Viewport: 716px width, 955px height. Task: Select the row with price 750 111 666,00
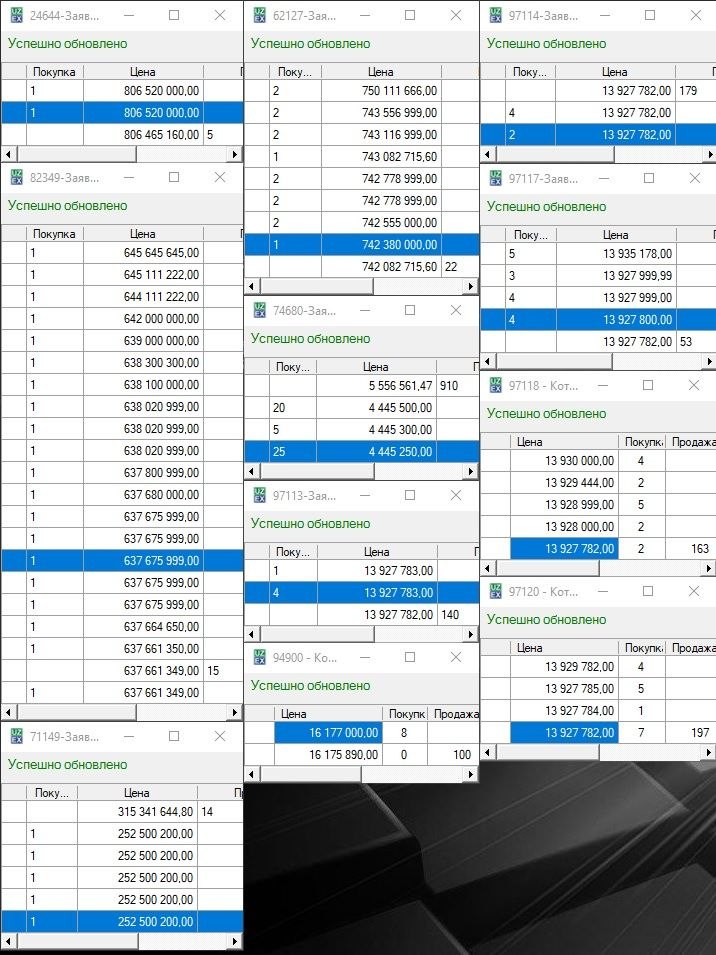click(x=362, y=91)
